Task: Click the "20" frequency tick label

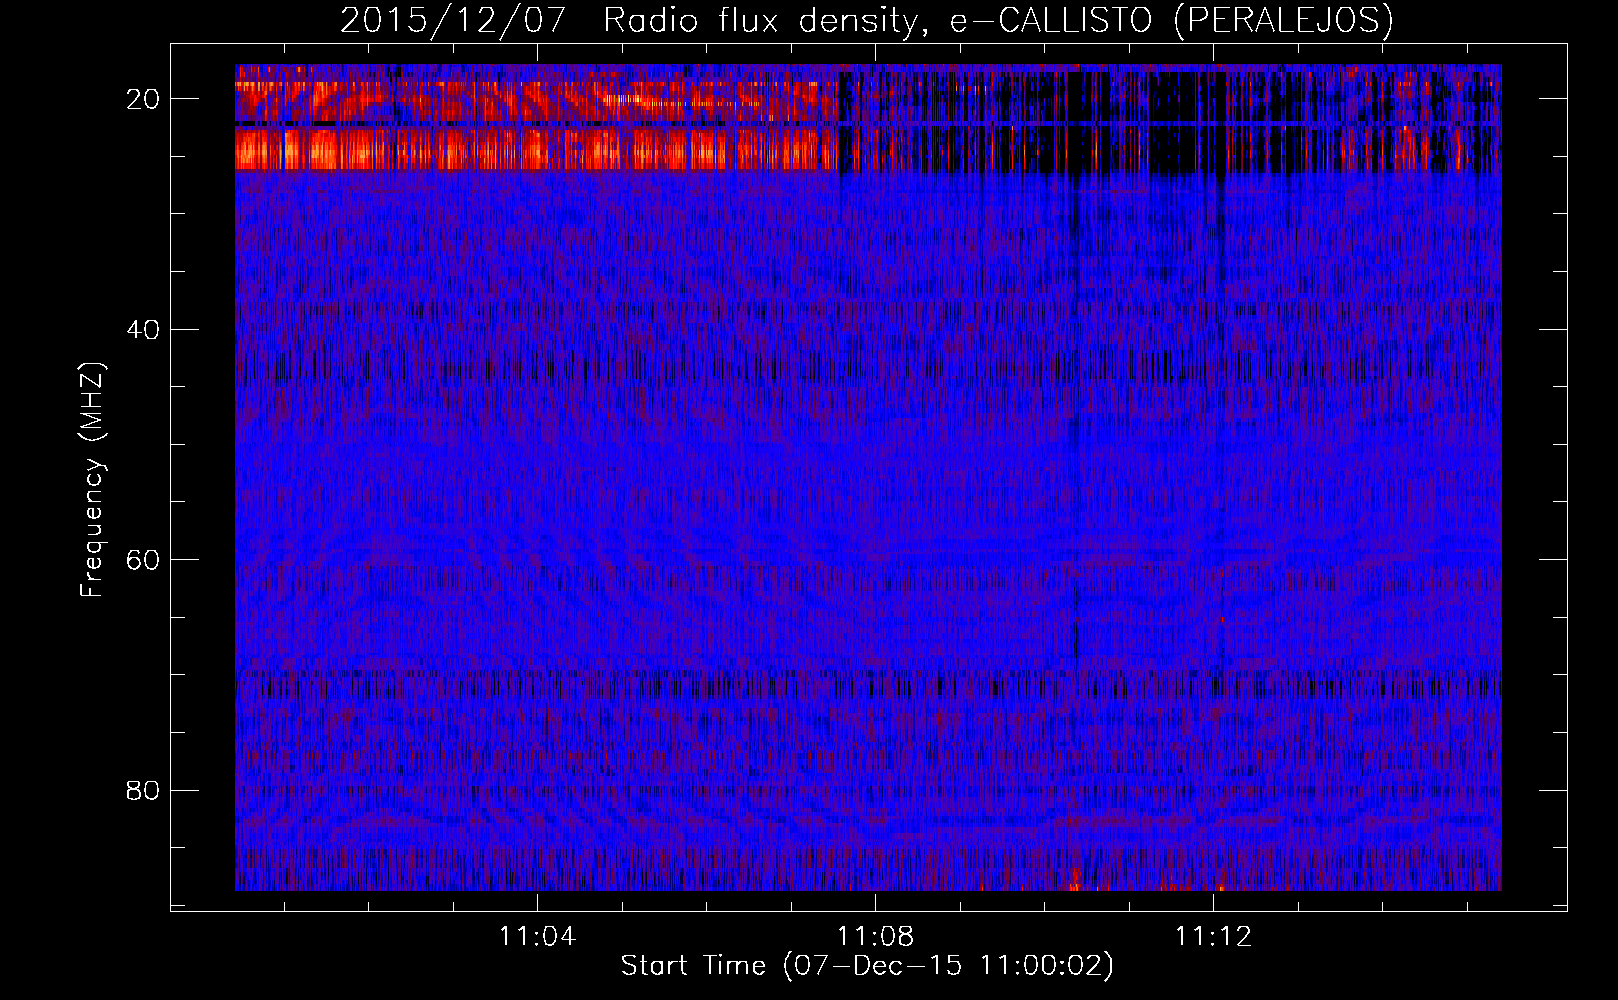Action: (x=143, y=99)
